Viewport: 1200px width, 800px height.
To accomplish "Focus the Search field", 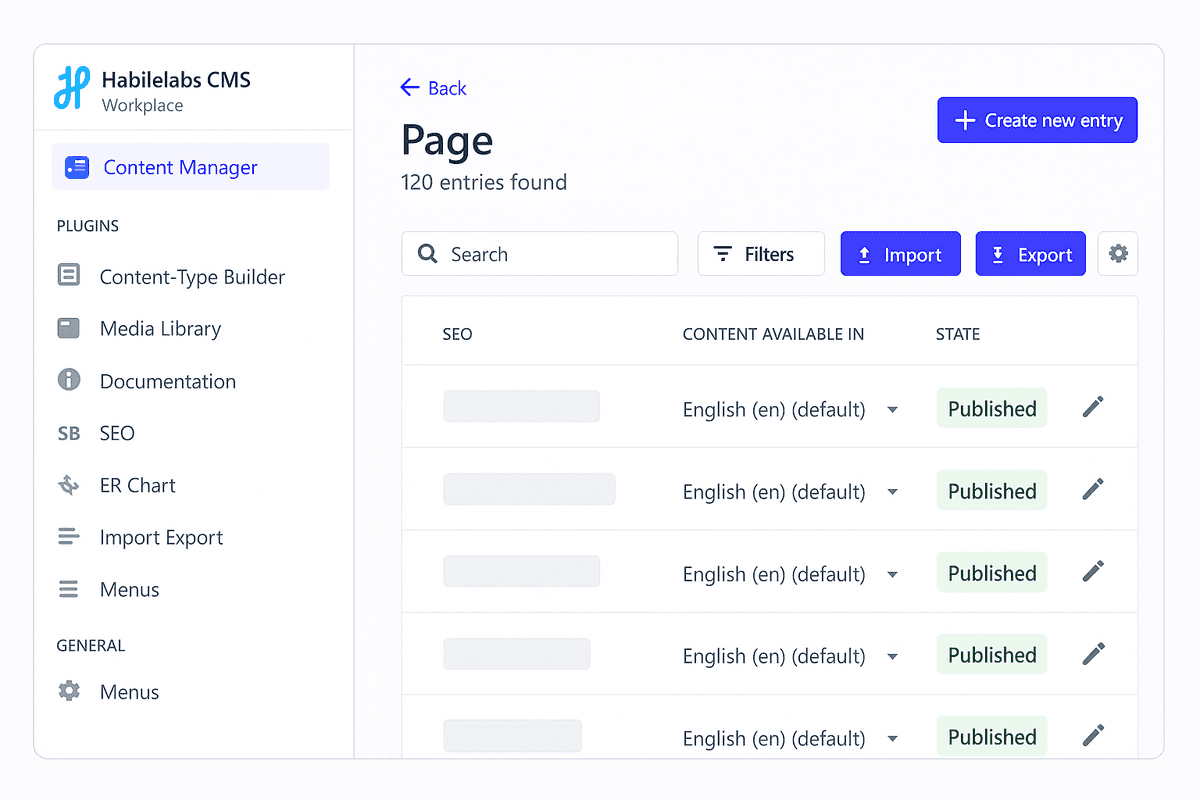I will pos(540,254).
